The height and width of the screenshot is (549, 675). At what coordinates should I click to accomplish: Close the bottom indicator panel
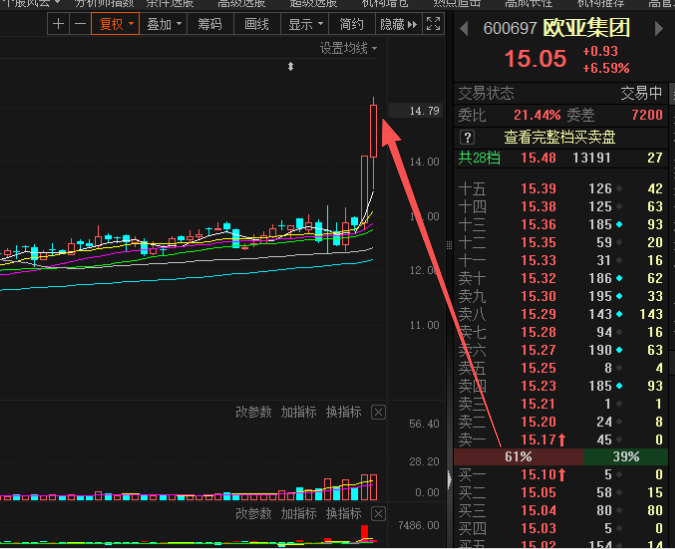[378, 514]
